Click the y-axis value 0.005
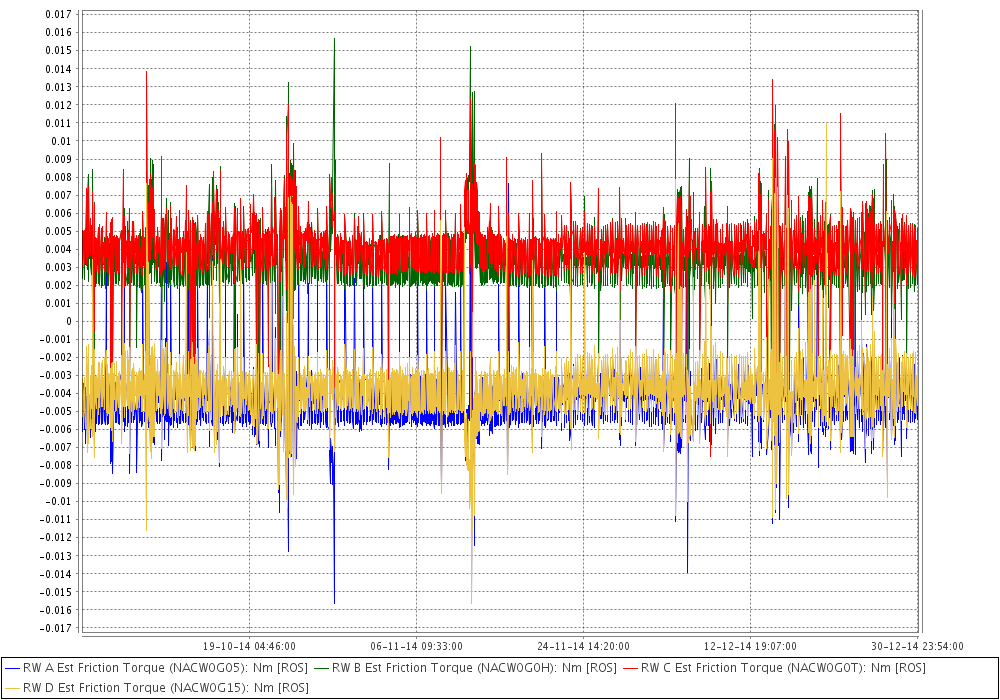The image size is (1000, 700). (x=59, y=231)
